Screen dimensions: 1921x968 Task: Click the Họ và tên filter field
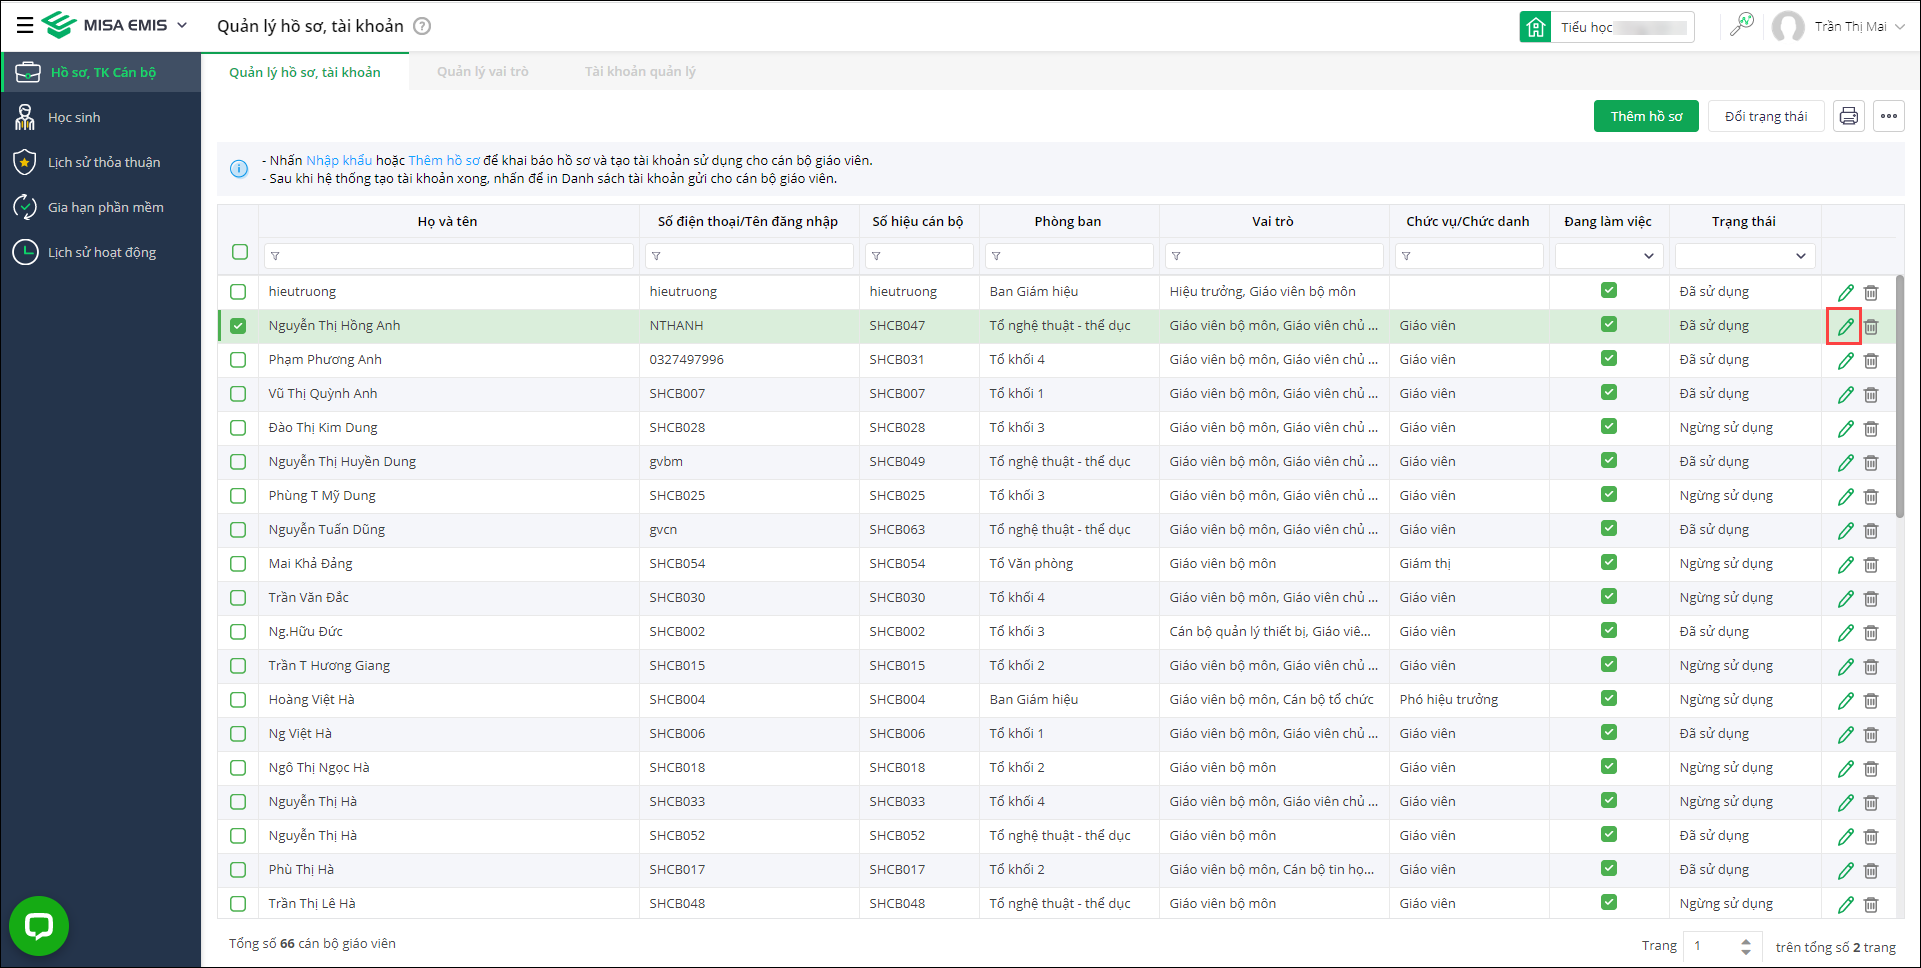pyautogui.click(x=449, y=256)
